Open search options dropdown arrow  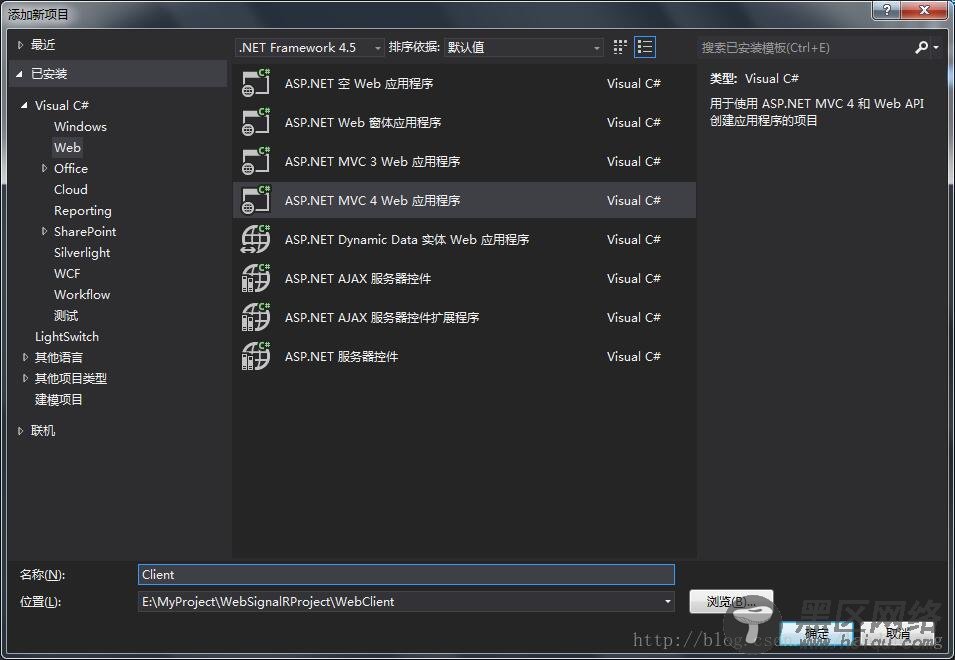(936, 47)
